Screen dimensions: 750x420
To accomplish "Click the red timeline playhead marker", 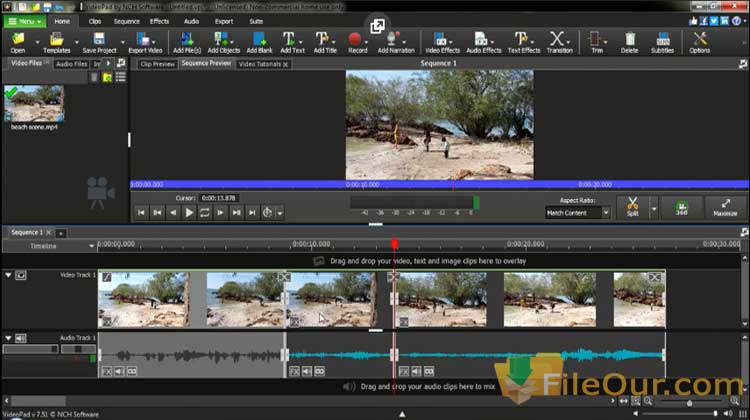I will pyautogui.click(x=395, y=244).
